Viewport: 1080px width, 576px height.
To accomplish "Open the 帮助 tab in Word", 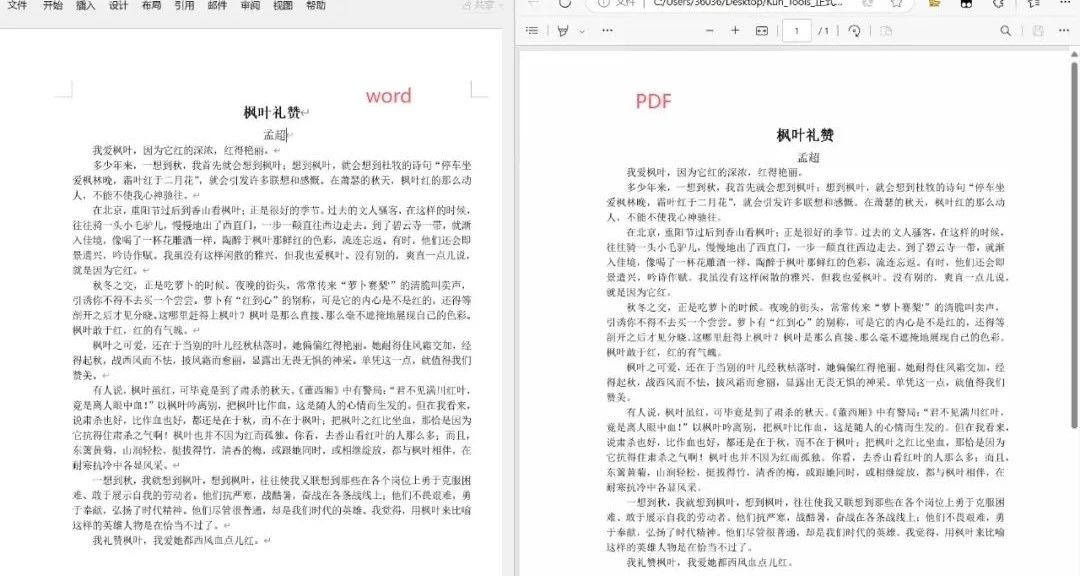I will 315,6.
